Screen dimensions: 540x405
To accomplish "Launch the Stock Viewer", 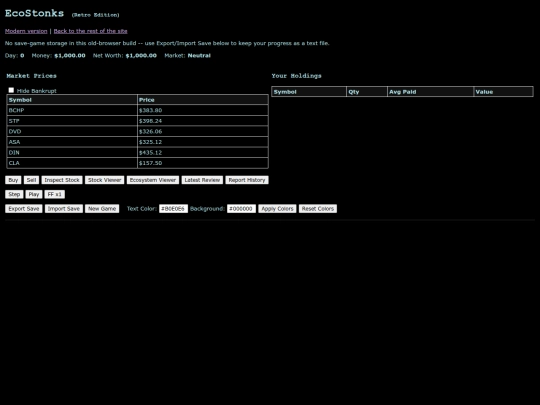I will click(x=104, y=180).
